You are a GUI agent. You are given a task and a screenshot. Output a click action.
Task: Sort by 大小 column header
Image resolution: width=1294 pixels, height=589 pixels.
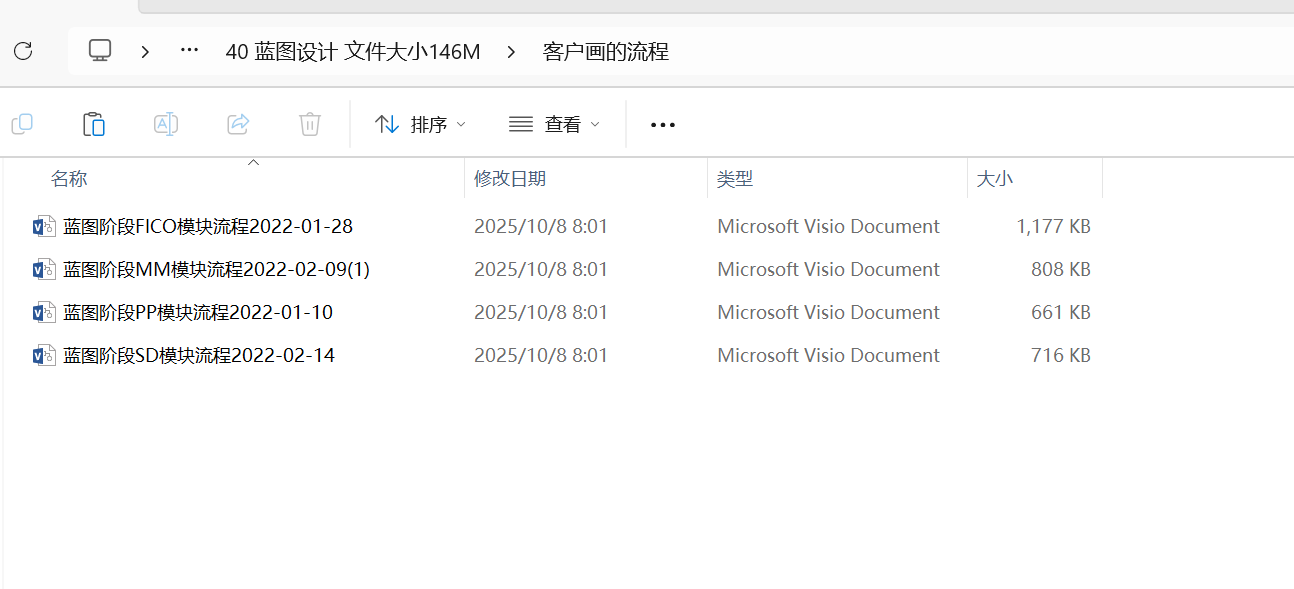coord(994,179)
